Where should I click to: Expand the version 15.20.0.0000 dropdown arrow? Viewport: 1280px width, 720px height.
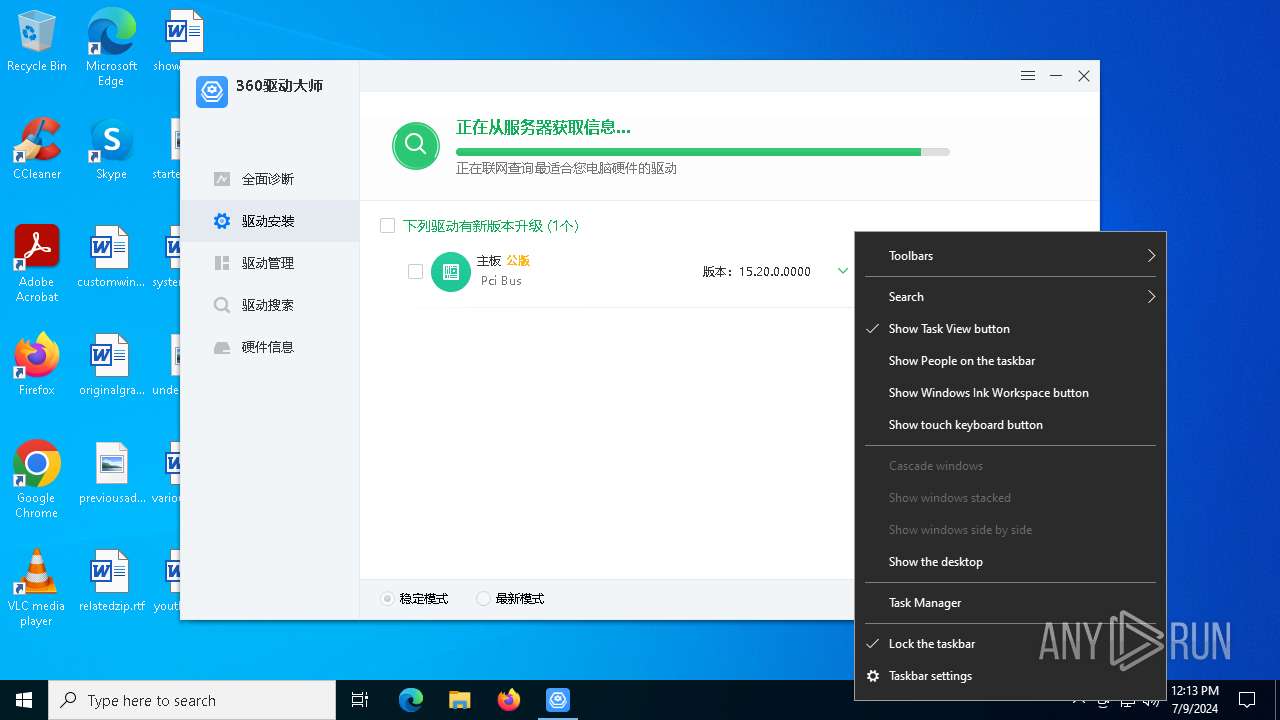[843, 271]
